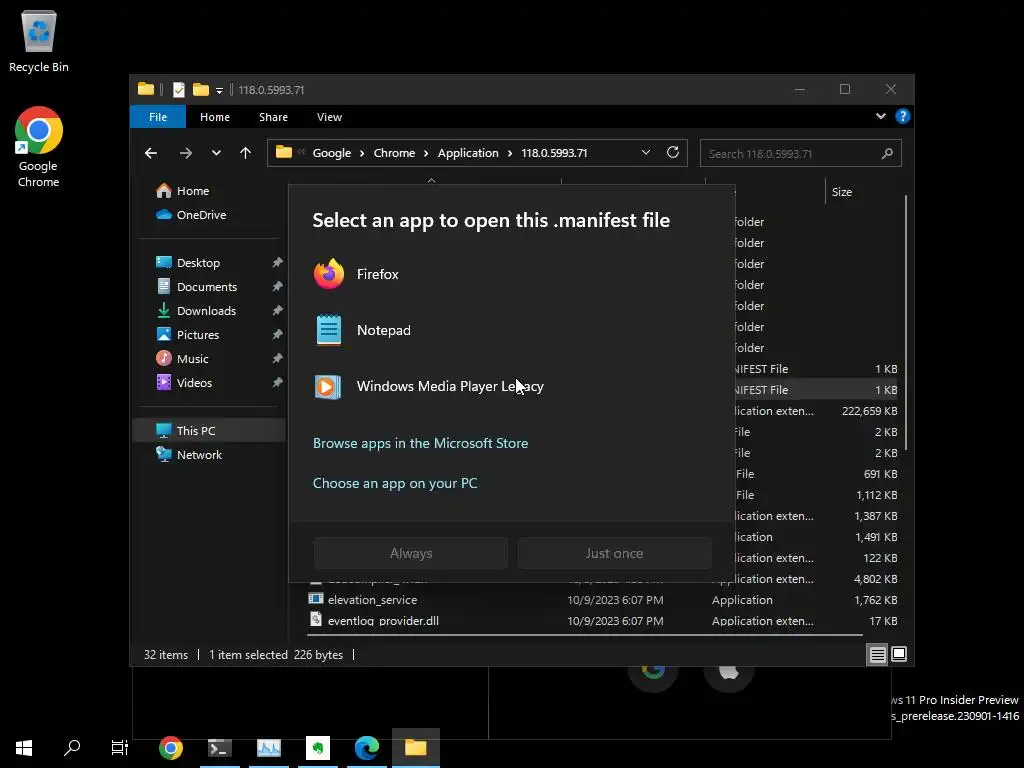Screen dimensions: 1024x768
Task: Switch to details view layout
Action: (x=877, y=654)
